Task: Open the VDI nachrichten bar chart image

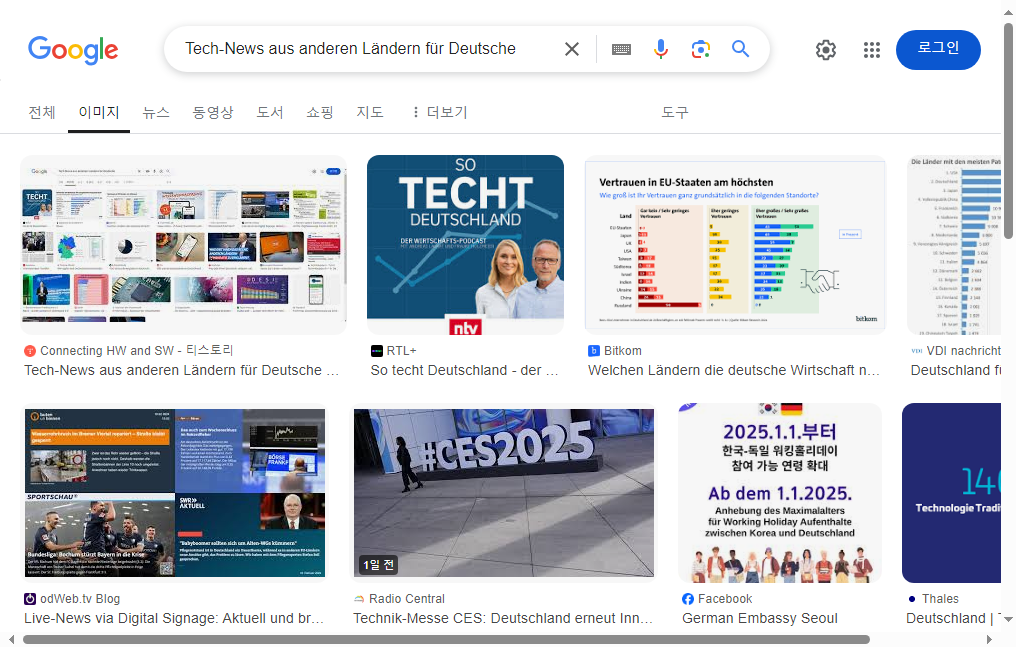Action: point(954,245)
